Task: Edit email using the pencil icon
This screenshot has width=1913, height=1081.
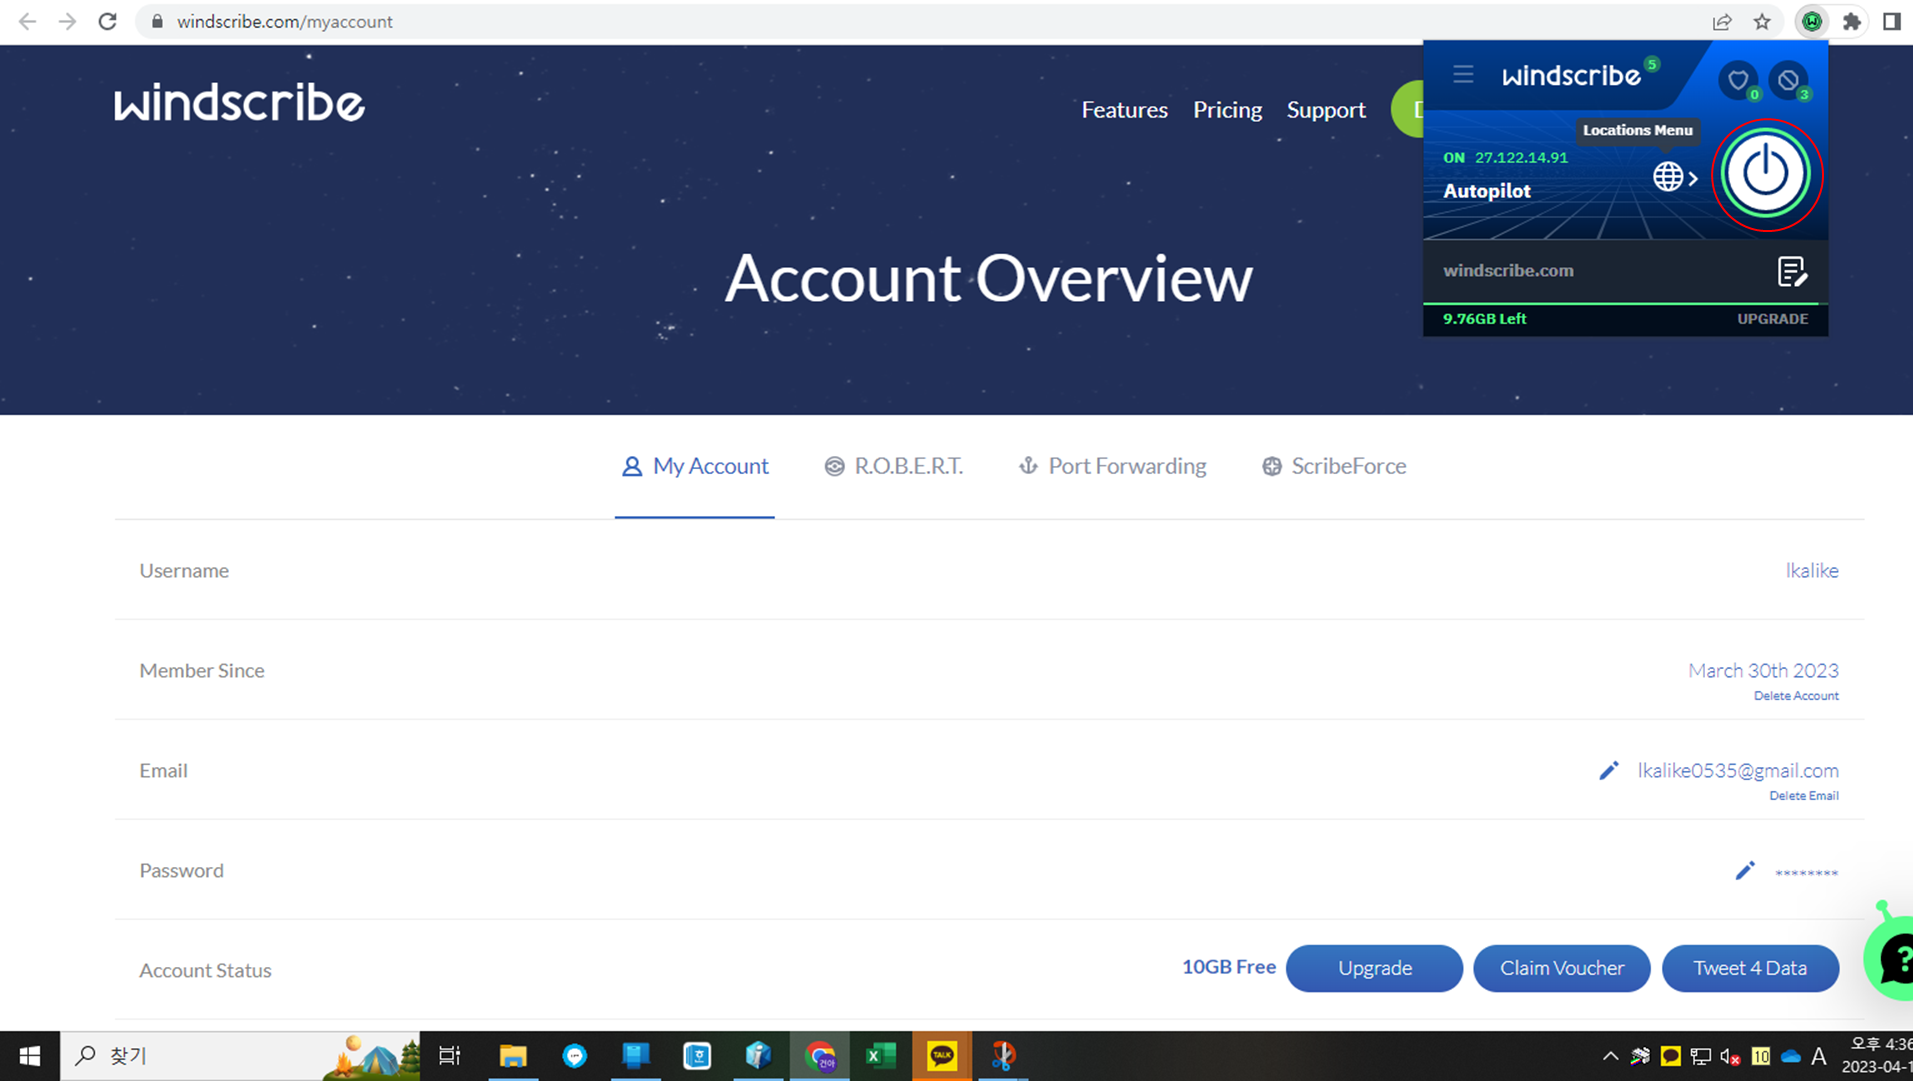Action: pos(1608,770)
